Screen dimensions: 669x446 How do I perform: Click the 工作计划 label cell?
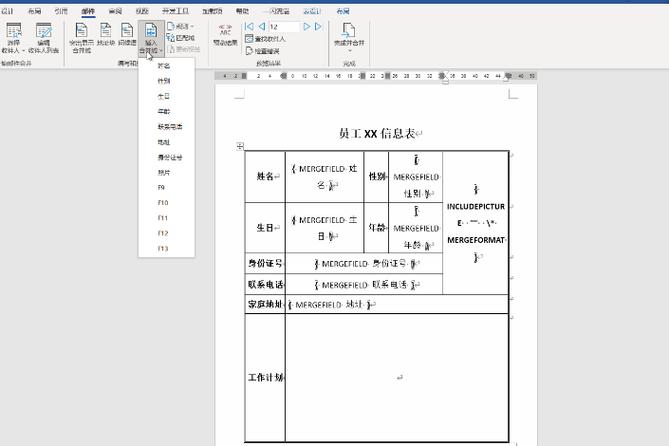[265, 378]
